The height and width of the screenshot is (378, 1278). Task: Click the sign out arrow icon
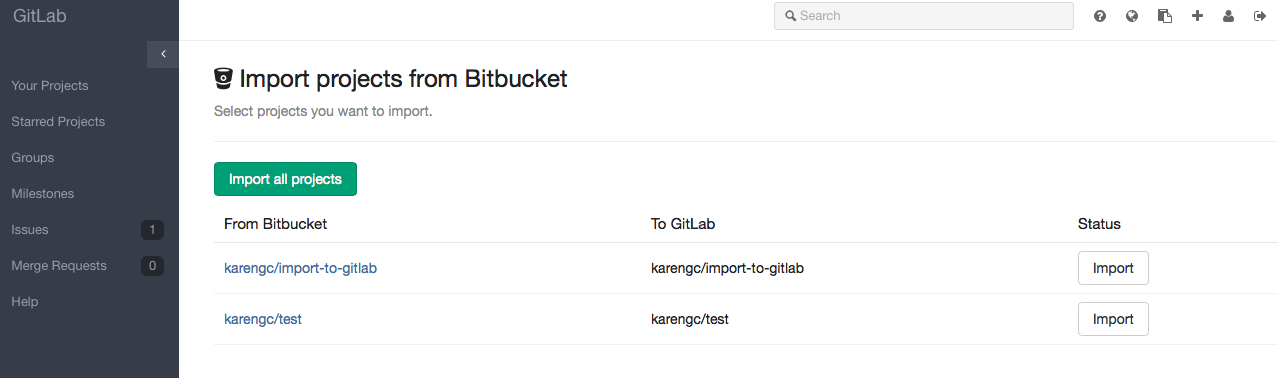[1260, 16]
